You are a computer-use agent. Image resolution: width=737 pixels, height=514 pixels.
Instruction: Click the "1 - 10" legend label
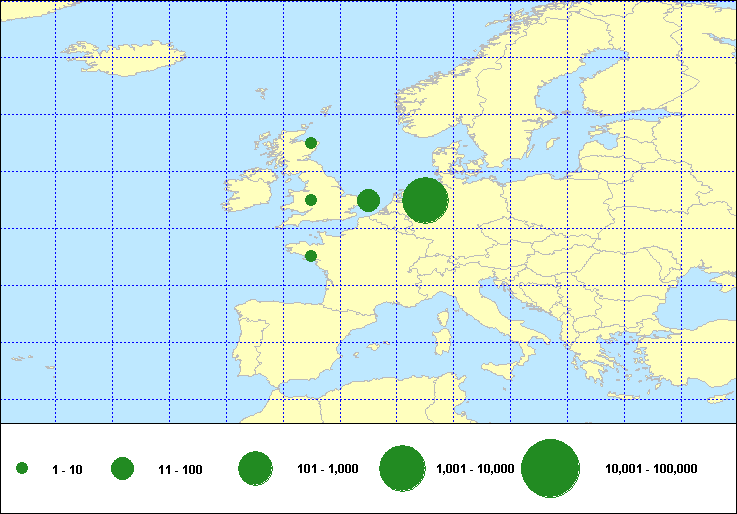pyautogui.click(x=68, y=469)
